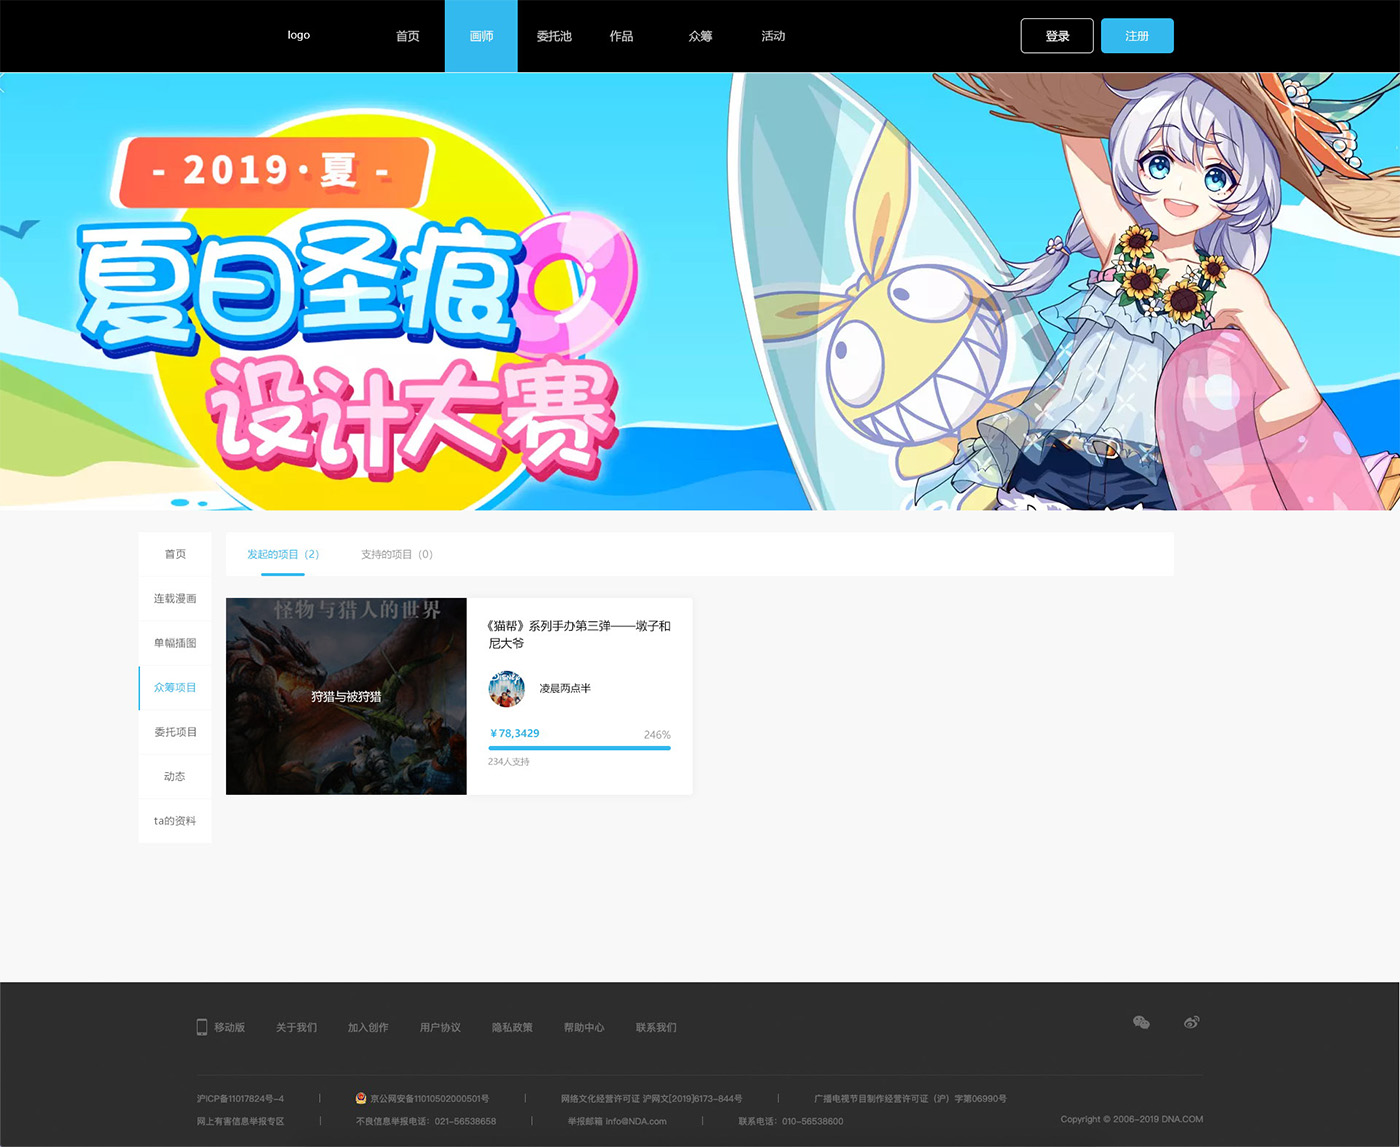The width and height of the screenshot is (1400, 1147).
Task: Open the 《猫帮》系列手办第三弹 project title
Action: pos(579,634)
